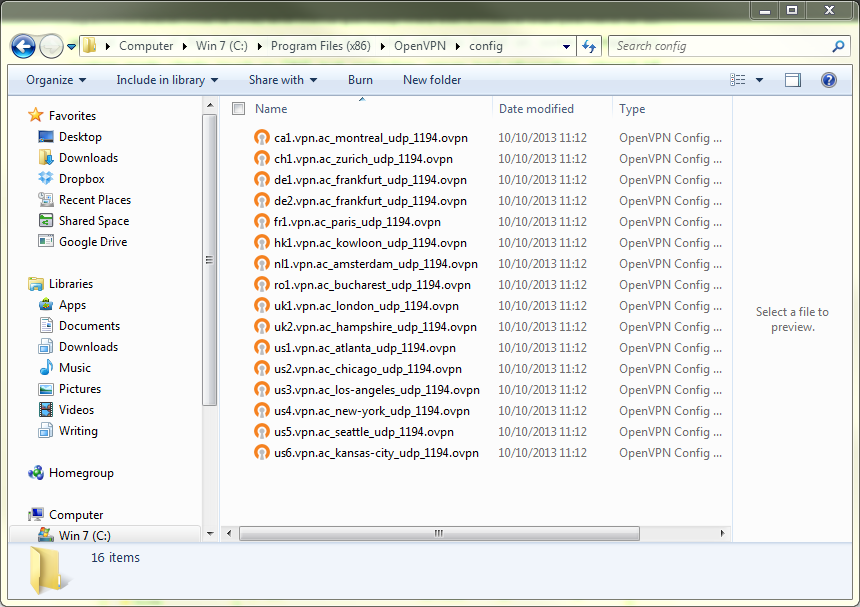
Task: Click the hk1 kowloon OpenVPN file icon
Action: tap(262, 242)
